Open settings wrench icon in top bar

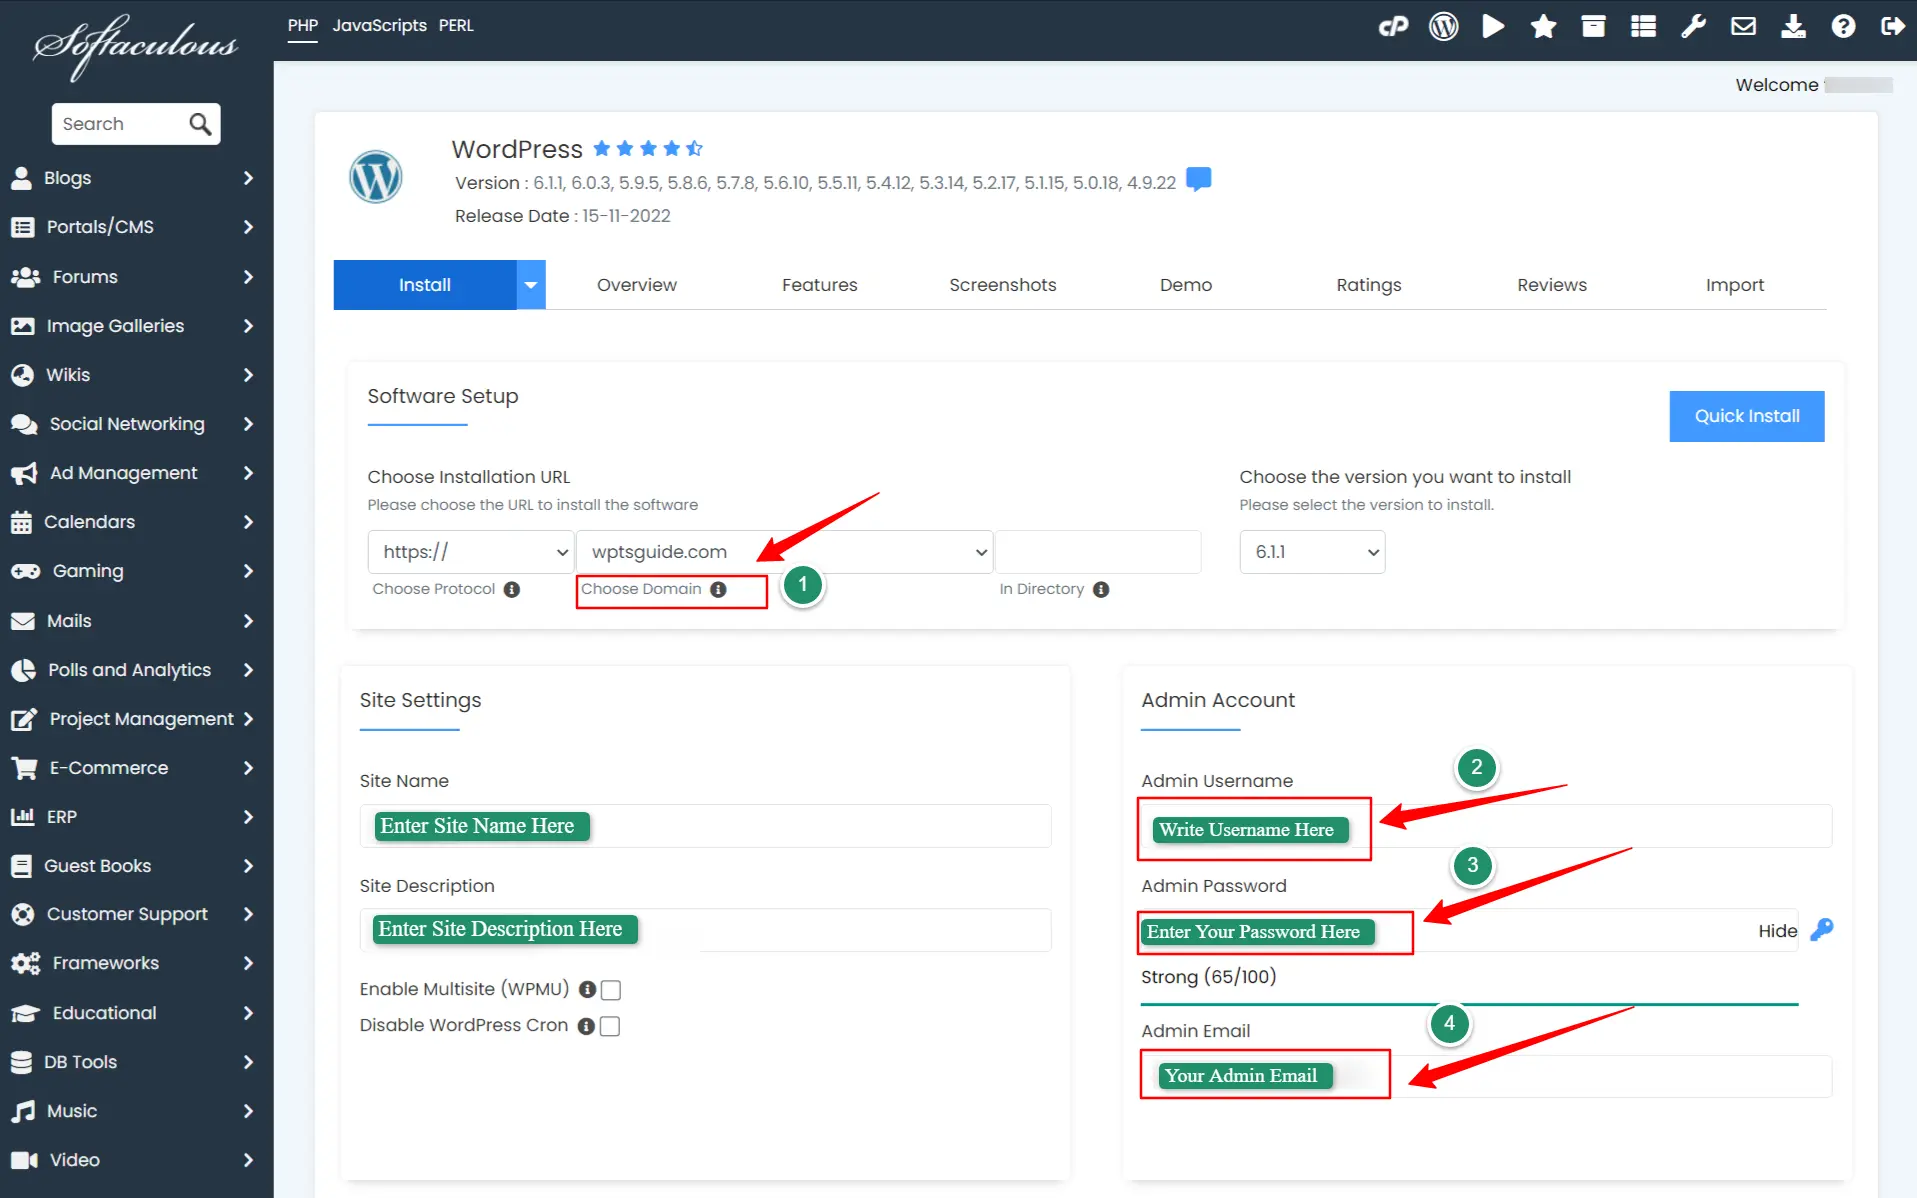click(x=1693, y=27)
